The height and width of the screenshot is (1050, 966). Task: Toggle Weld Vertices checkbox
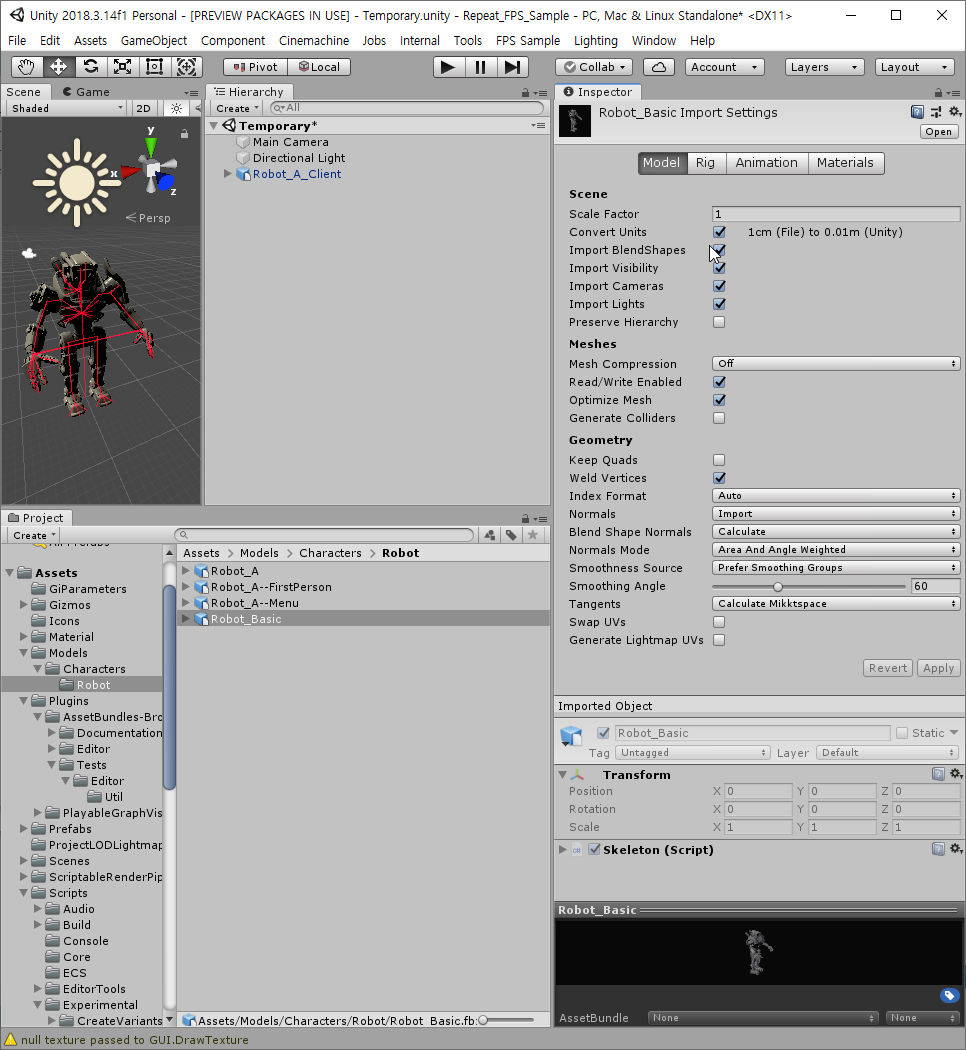[719, 478]
